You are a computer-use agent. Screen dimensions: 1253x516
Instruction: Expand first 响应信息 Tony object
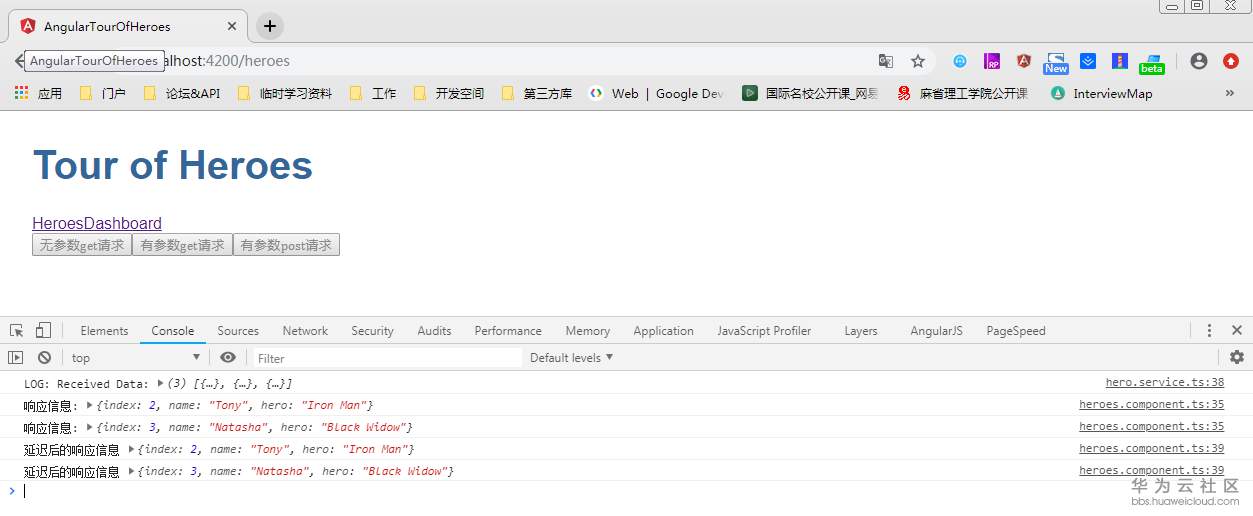(91, 405)
